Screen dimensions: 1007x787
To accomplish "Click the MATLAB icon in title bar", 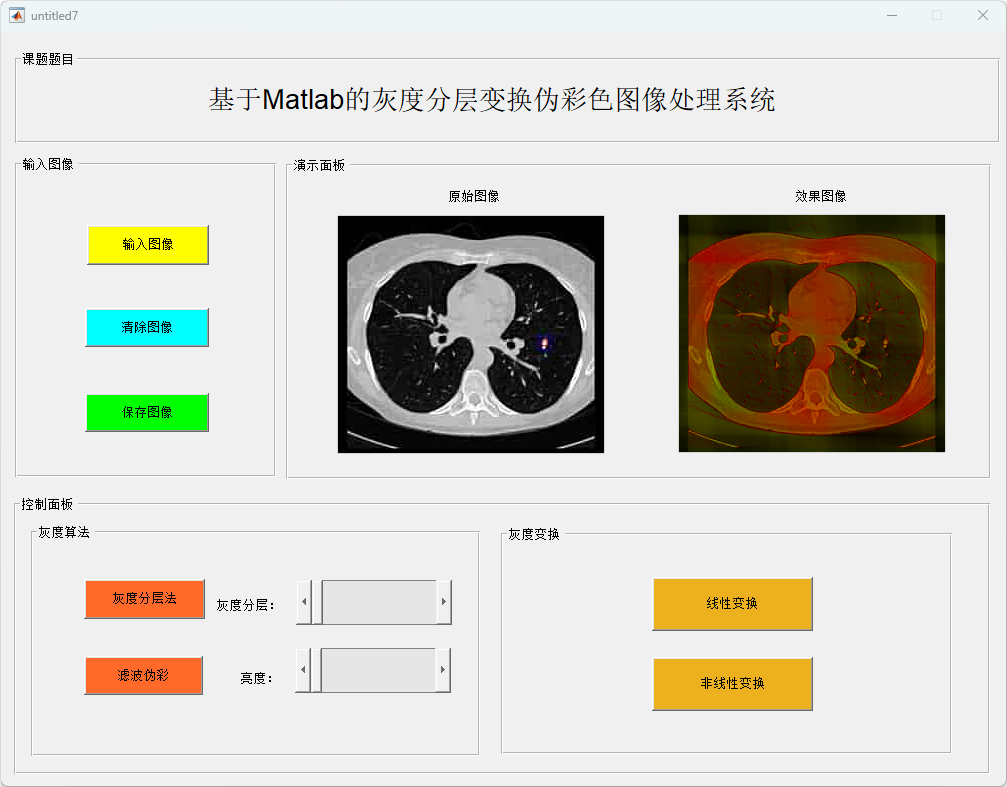I will [17, 15].
